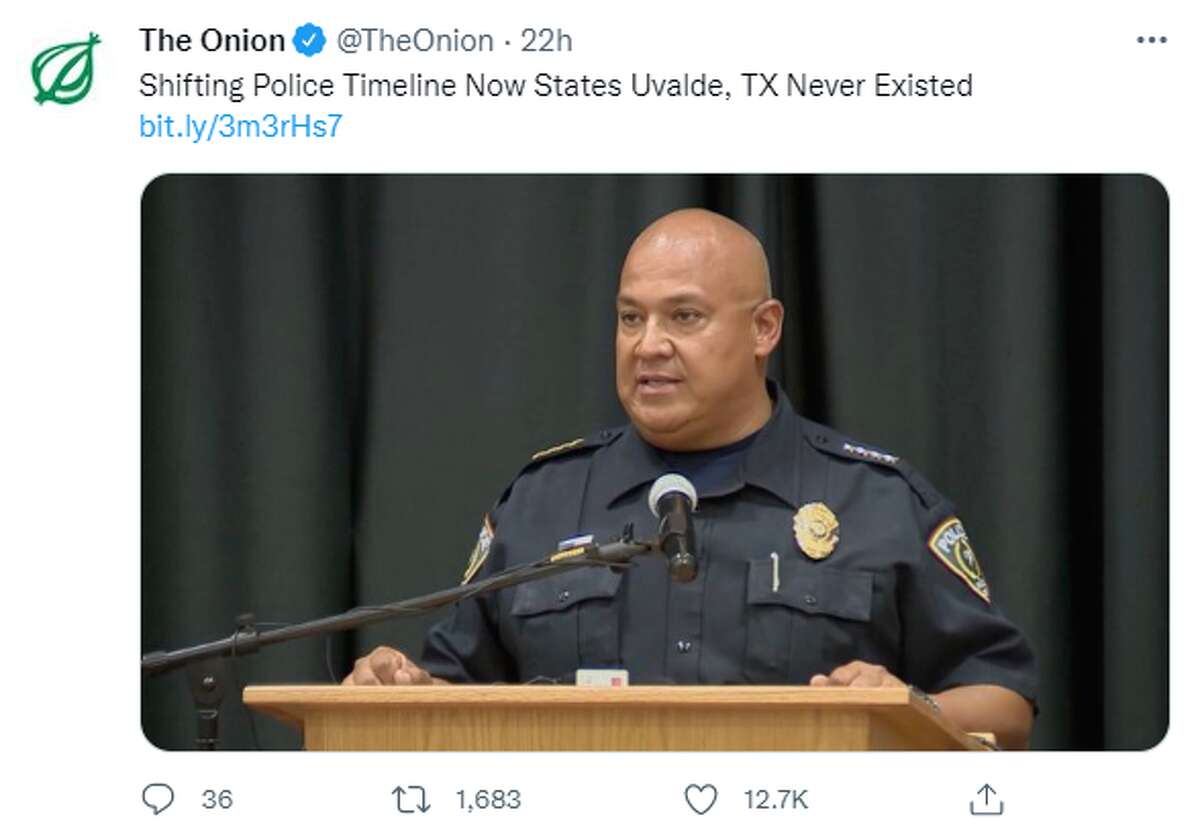Like the tweet with heart icon
Screen dimensions: 1200x837
click(x=701, y=799)
